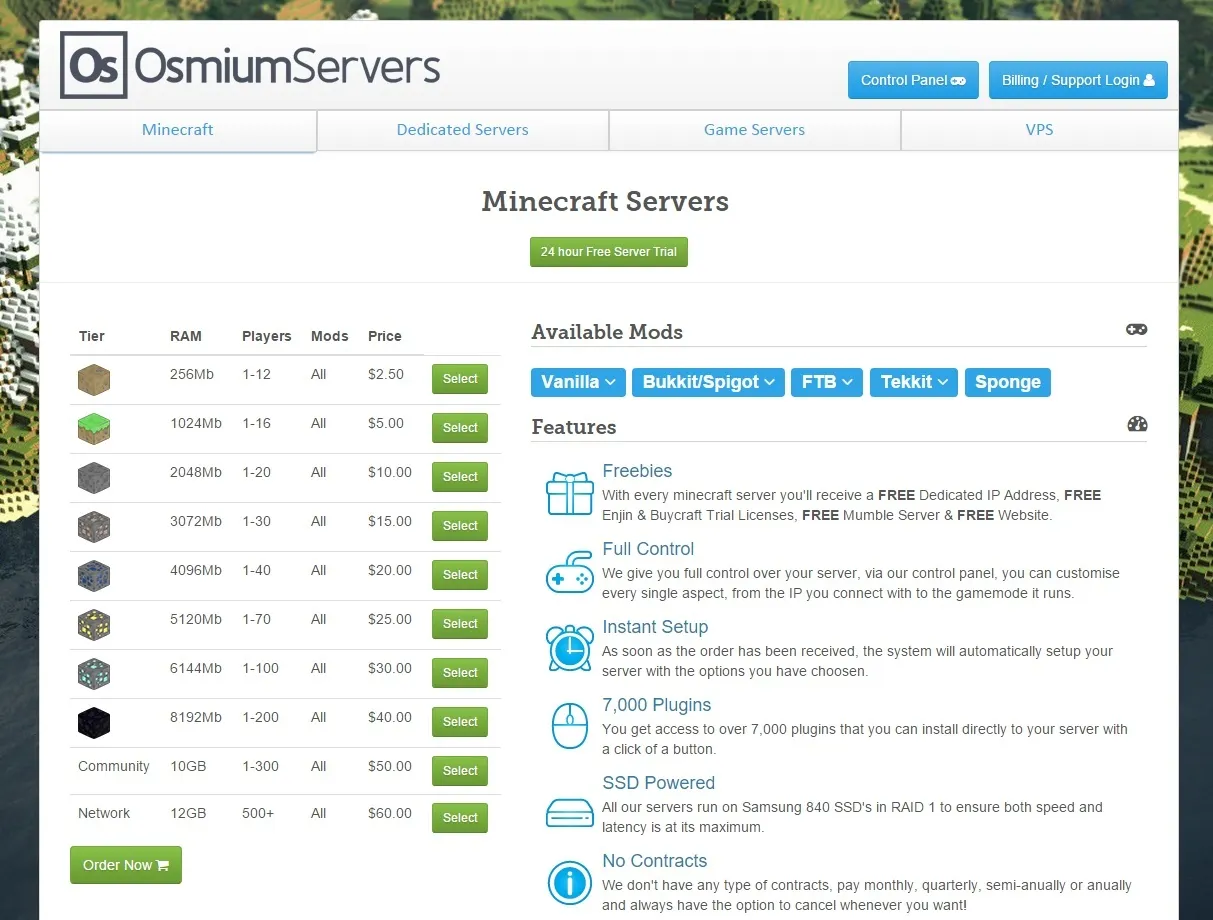Expand the Bukkit/Spigot dropdown

pyautogui.click(x=708, y=382)
